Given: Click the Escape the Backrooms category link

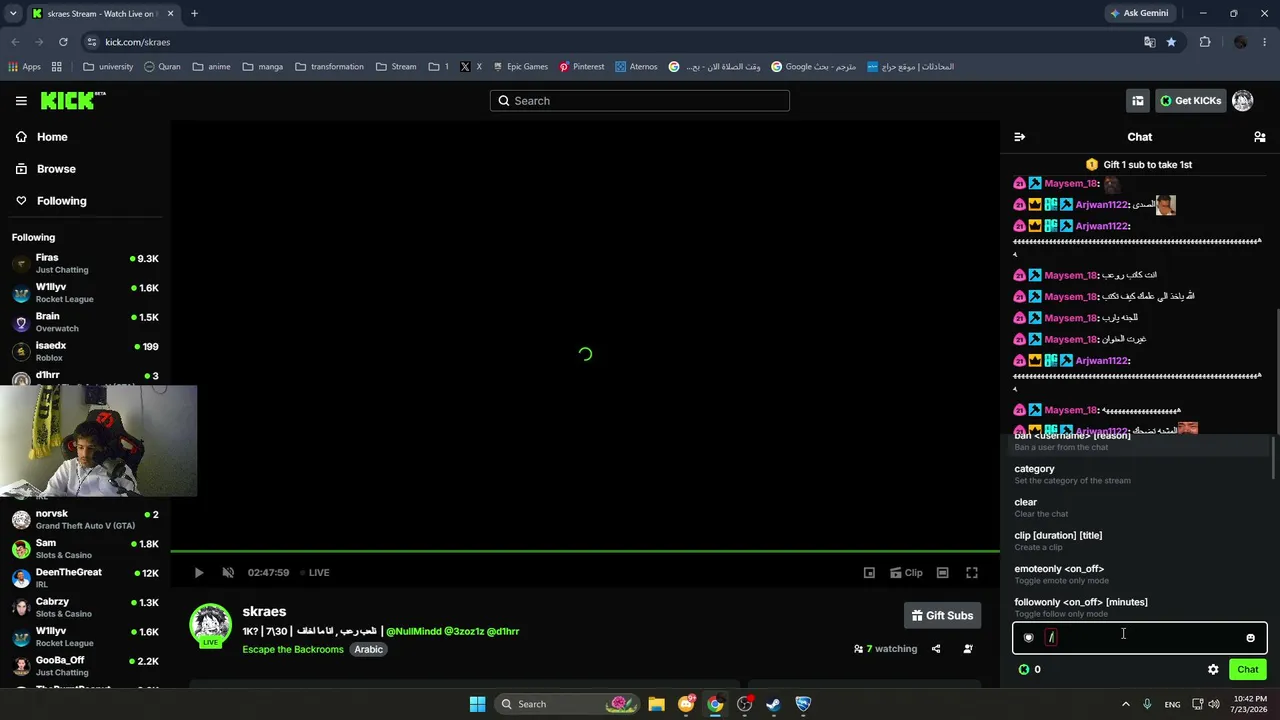Looking at the screenshot, I should 293,649.
